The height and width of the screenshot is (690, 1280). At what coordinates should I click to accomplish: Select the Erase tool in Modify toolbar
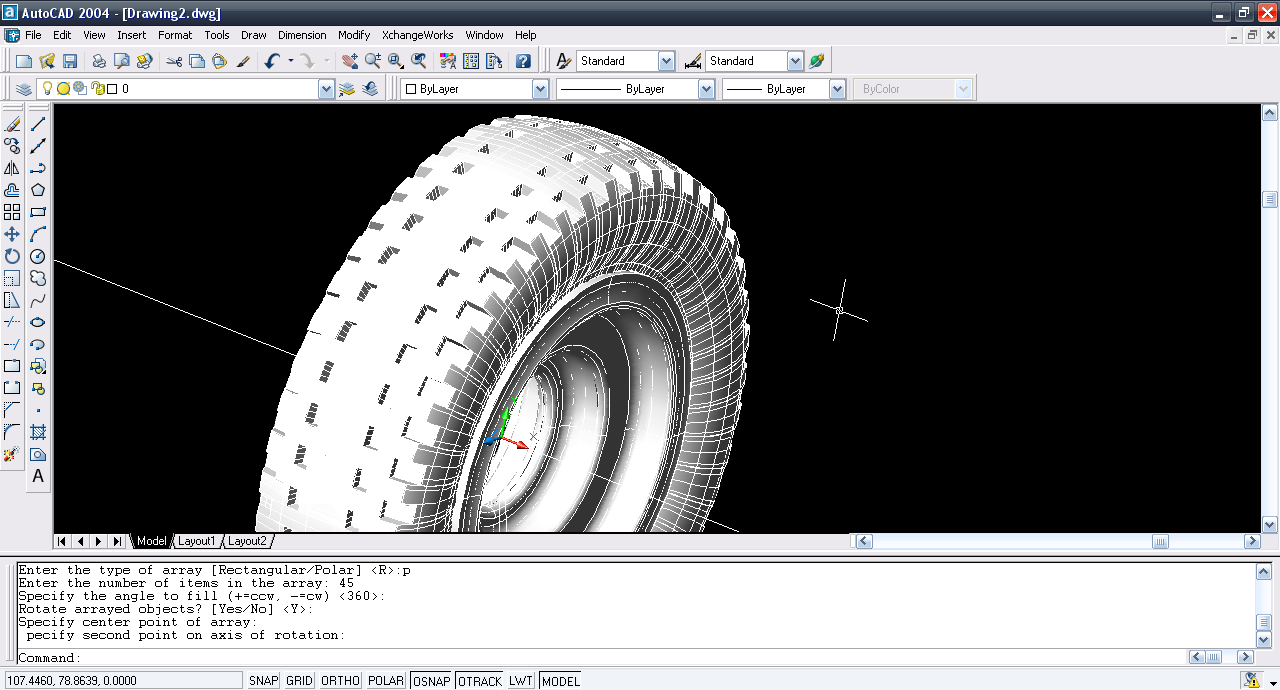coord(12,124)
